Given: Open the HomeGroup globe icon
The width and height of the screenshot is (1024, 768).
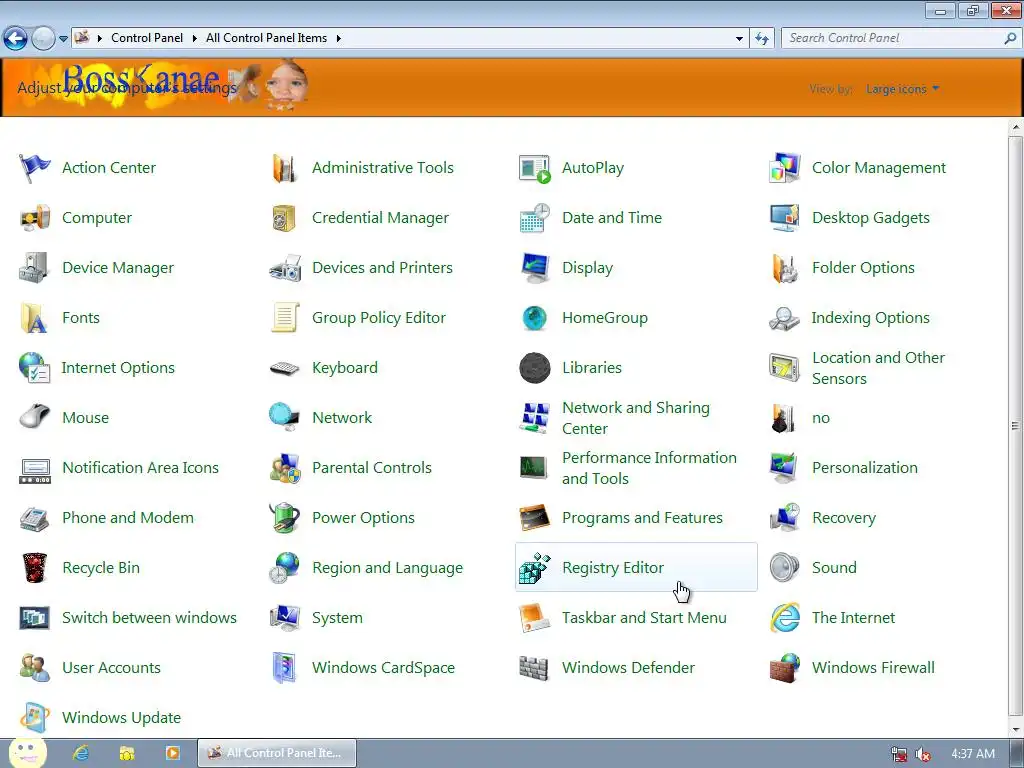Looking at the screenshot, I should (534, 318).
